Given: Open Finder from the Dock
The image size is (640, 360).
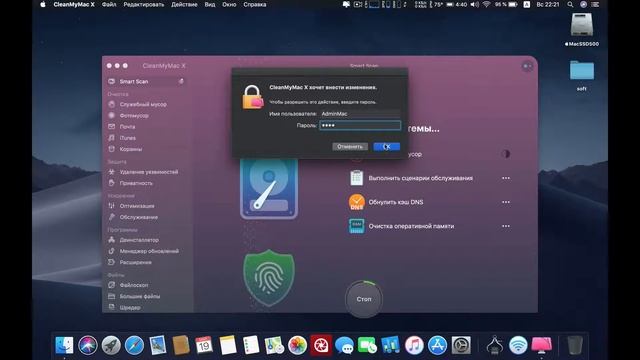Looking at the screenshot, I should (x=64, y=345).
